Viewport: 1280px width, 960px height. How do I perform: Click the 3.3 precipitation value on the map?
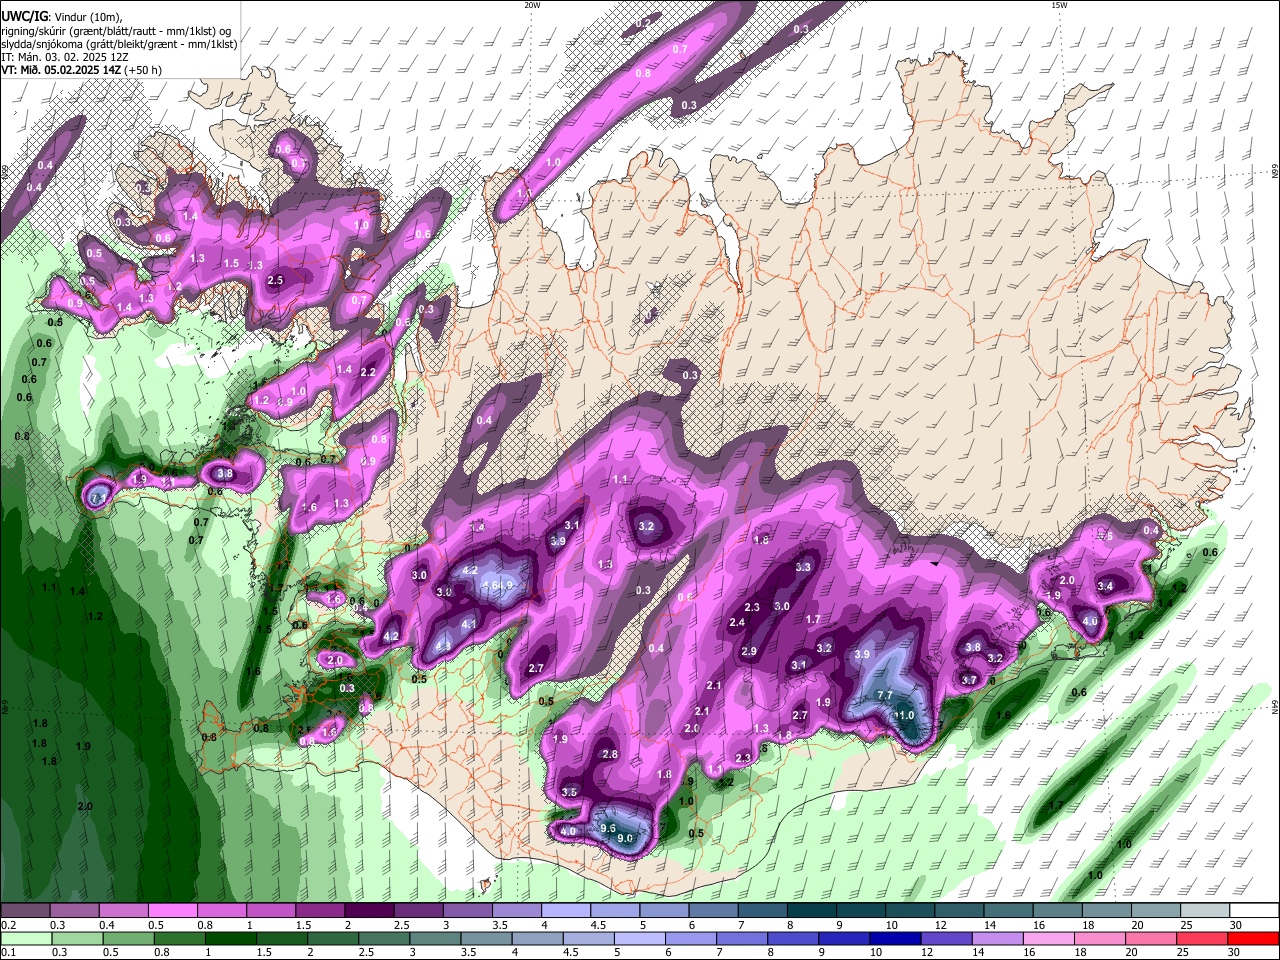click(803, 567)
